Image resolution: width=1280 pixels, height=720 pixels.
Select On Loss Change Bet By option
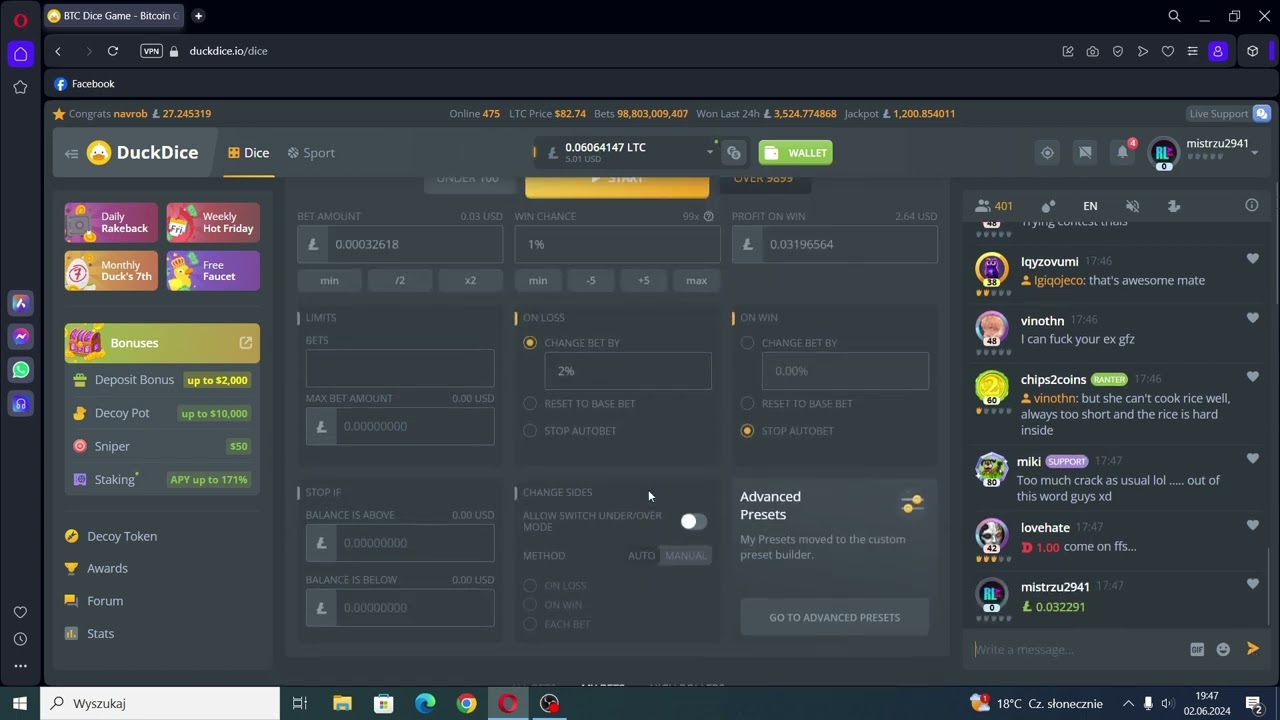click(x=530, y=343)
